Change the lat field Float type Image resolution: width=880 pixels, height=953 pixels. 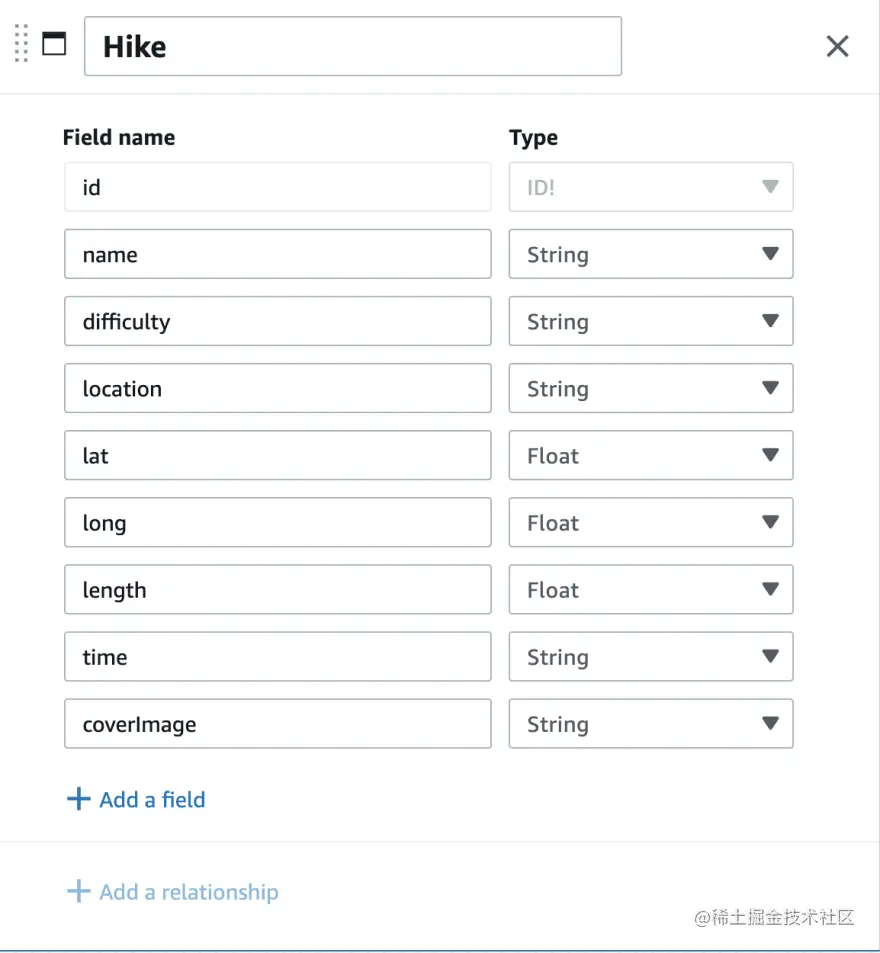coord(650,455)
